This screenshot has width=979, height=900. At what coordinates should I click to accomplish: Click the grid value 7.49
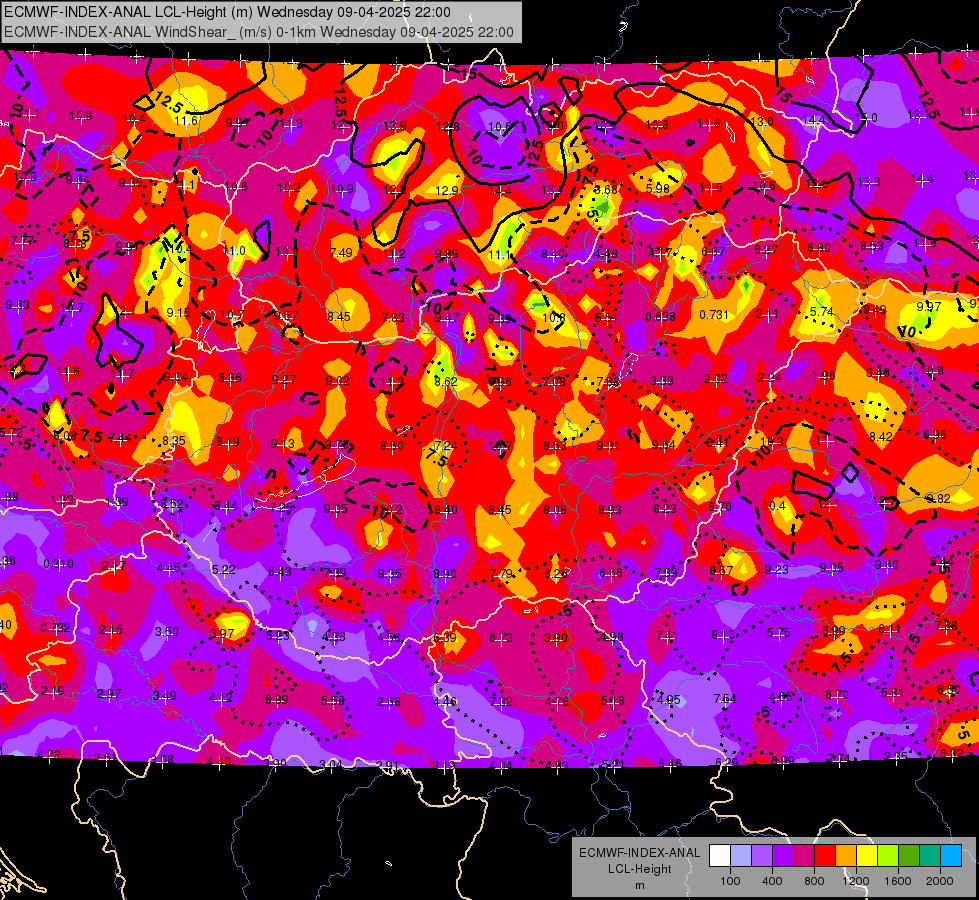click(x=341, y=252)
